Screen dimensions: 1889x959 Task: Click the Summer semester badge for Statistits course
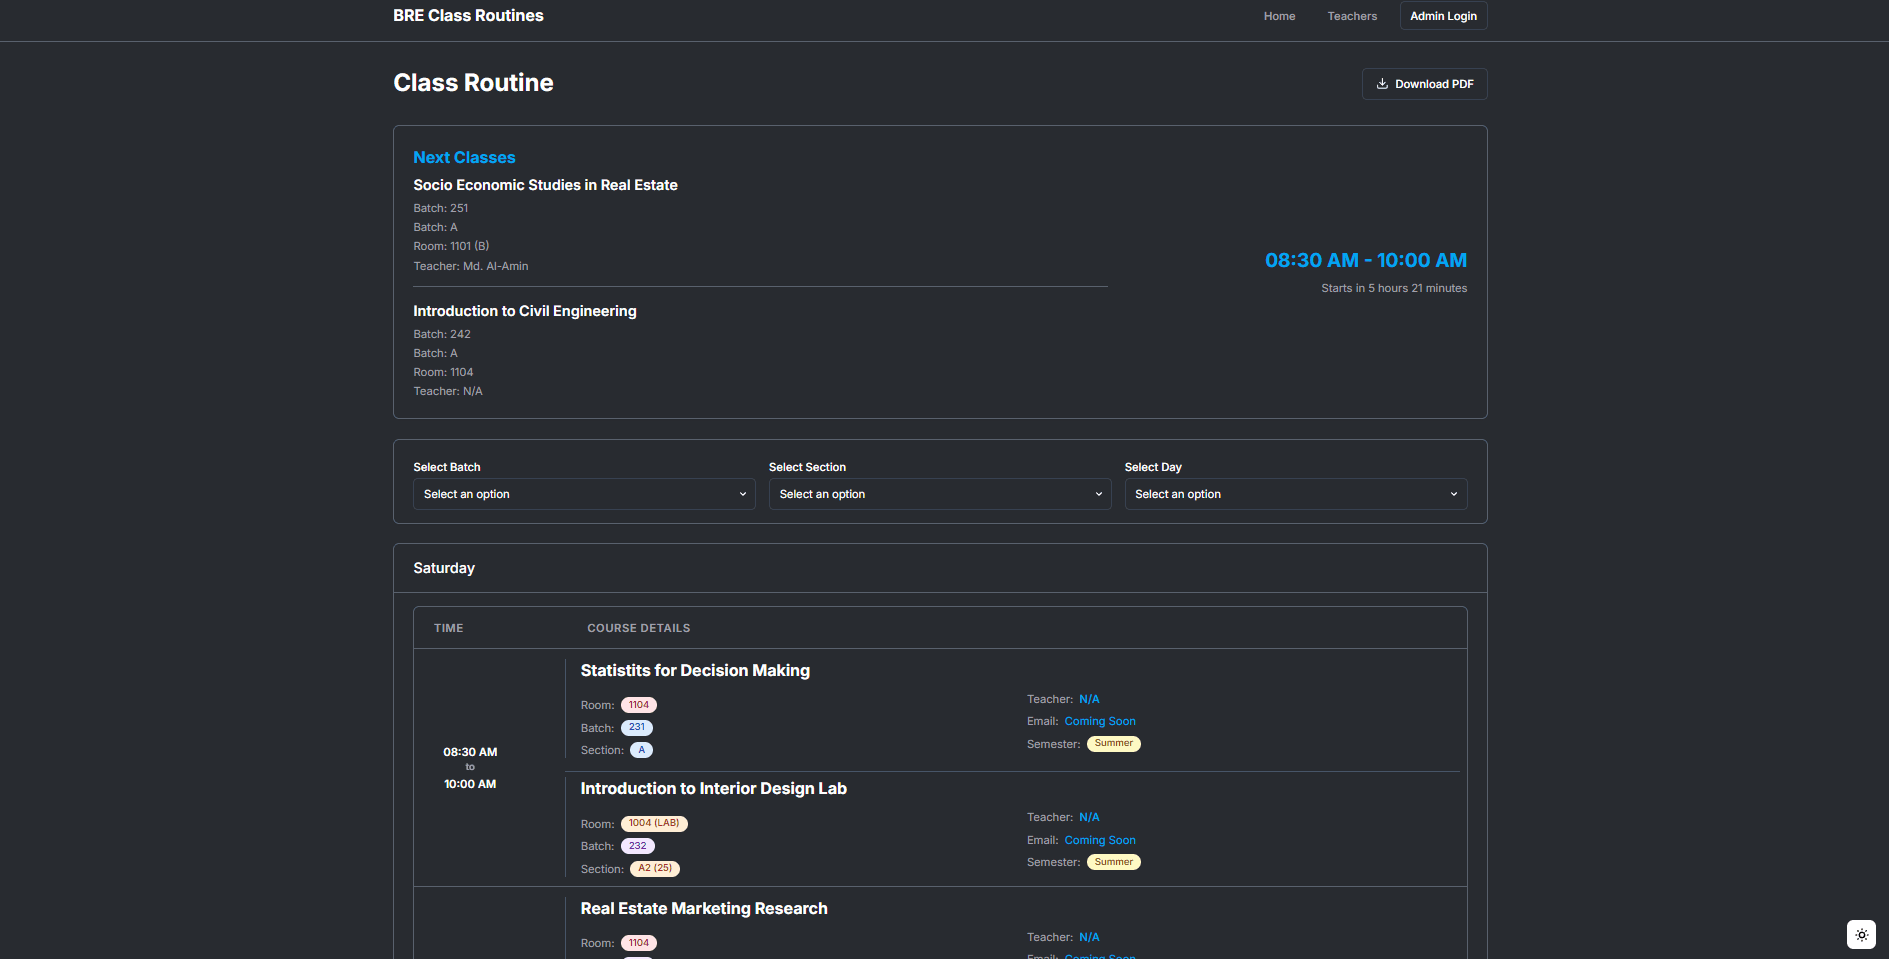pos(1113,744)
